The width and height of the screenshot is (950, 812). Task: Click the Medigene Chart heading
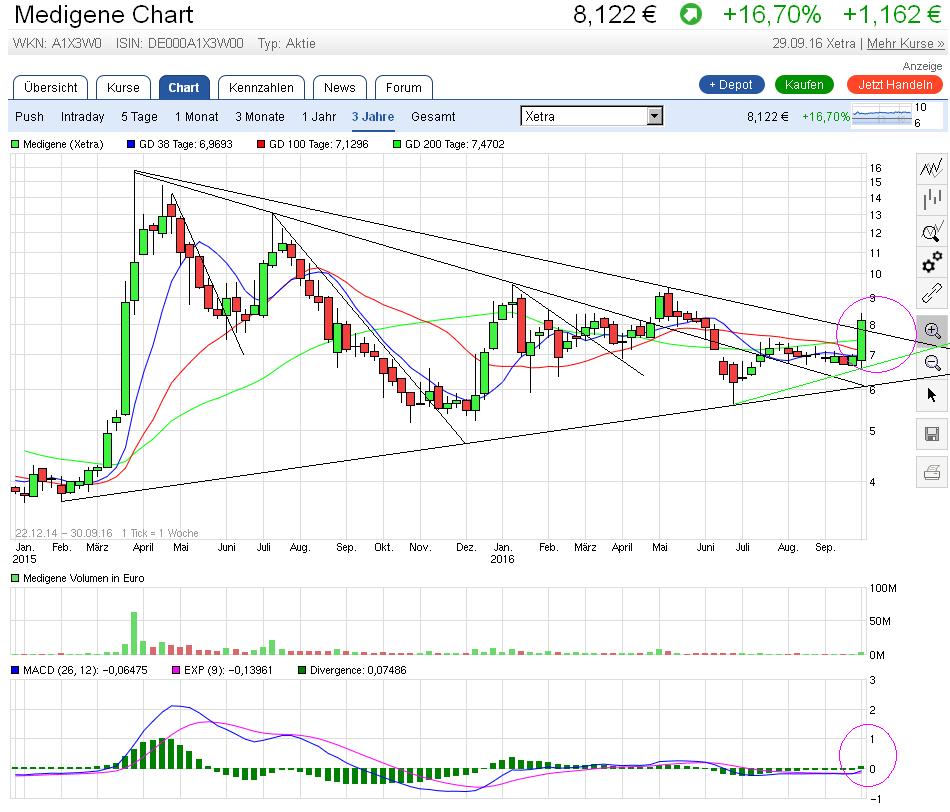(x=104, y=15)
